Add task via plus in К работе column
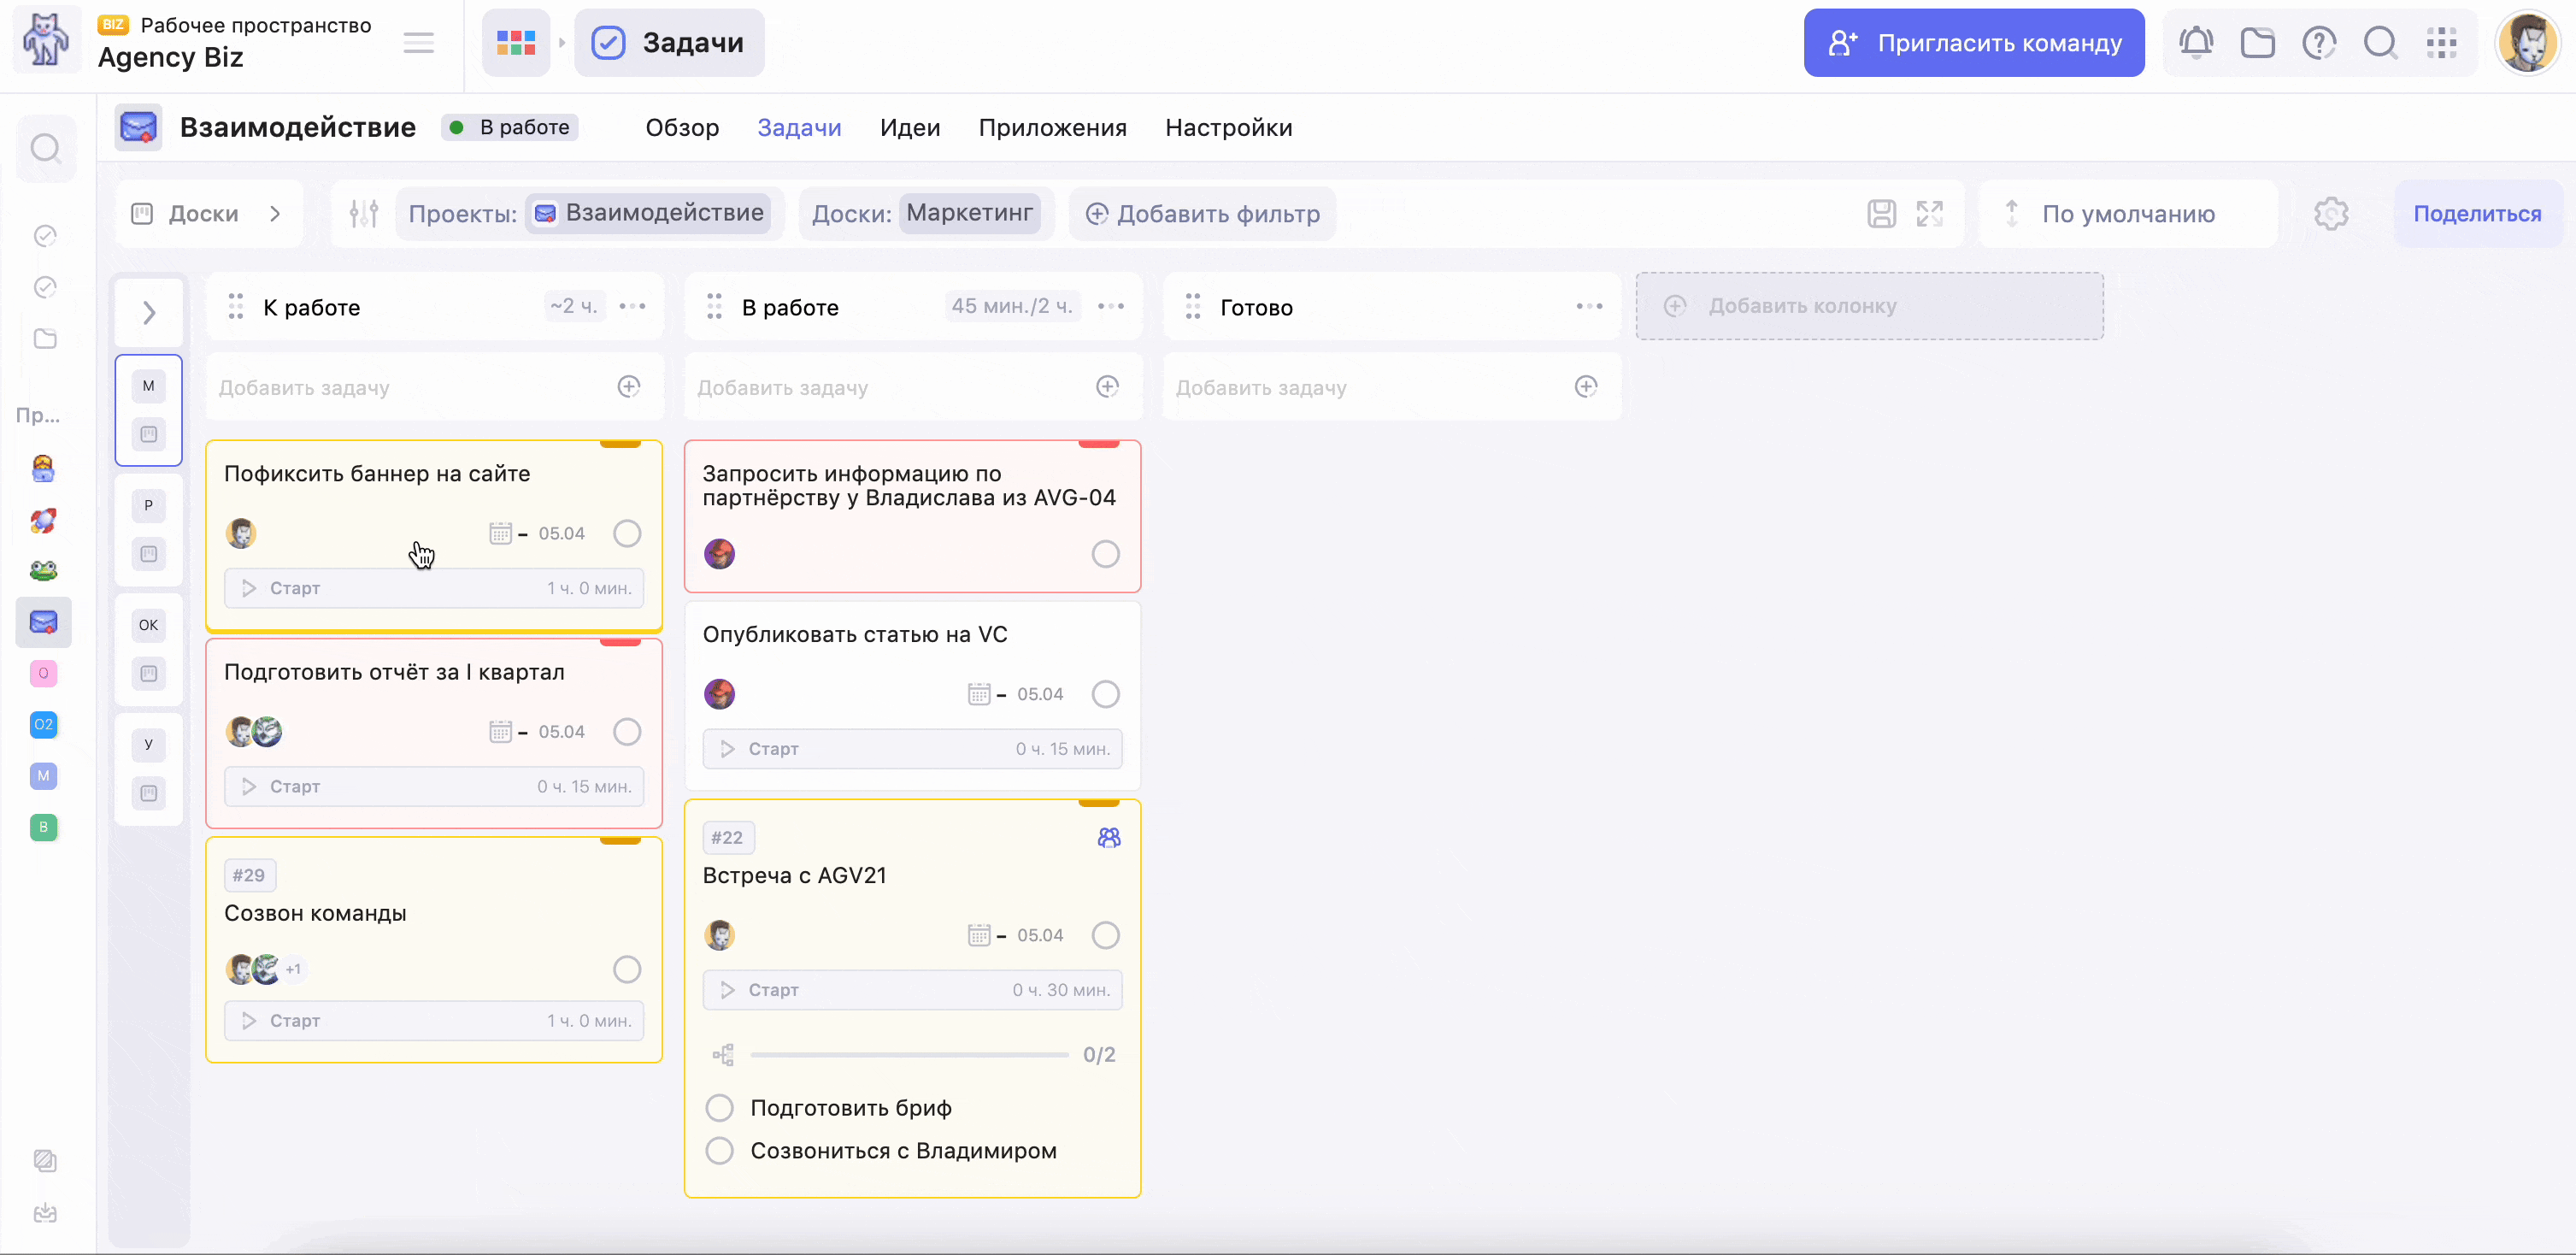This screenshot has height=1255, width=2576. tap(628, 387)
